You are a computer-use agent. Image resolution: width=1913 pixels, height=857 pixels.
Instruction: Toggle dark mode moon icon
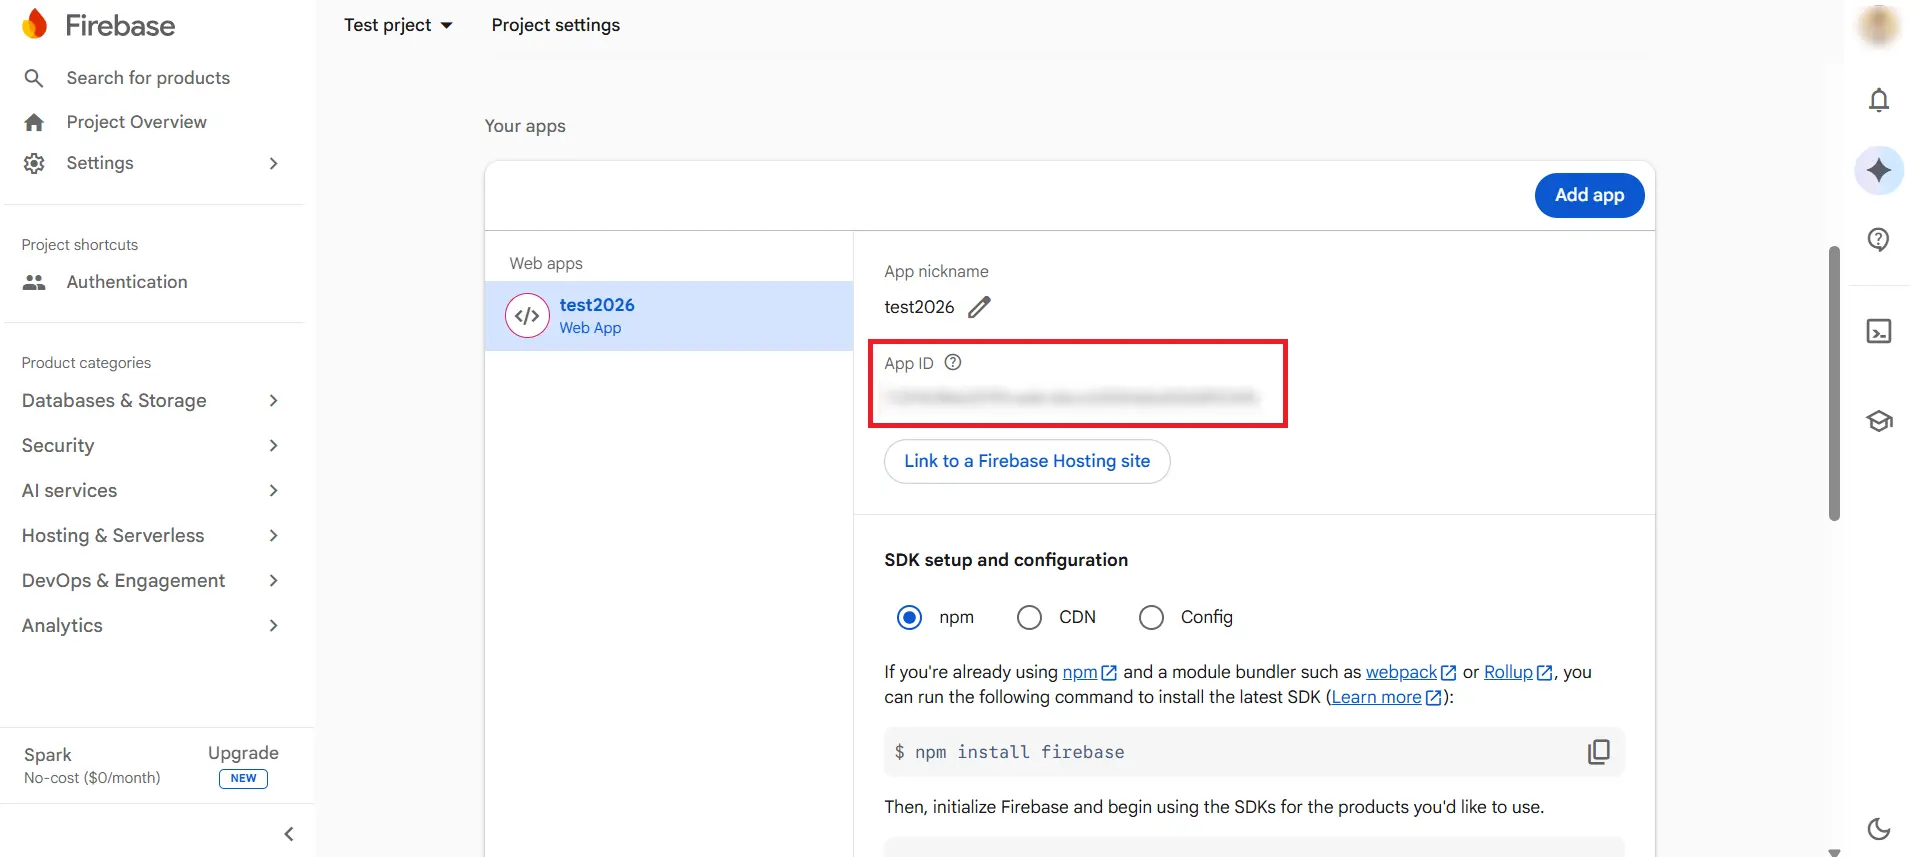point(1879,829)
